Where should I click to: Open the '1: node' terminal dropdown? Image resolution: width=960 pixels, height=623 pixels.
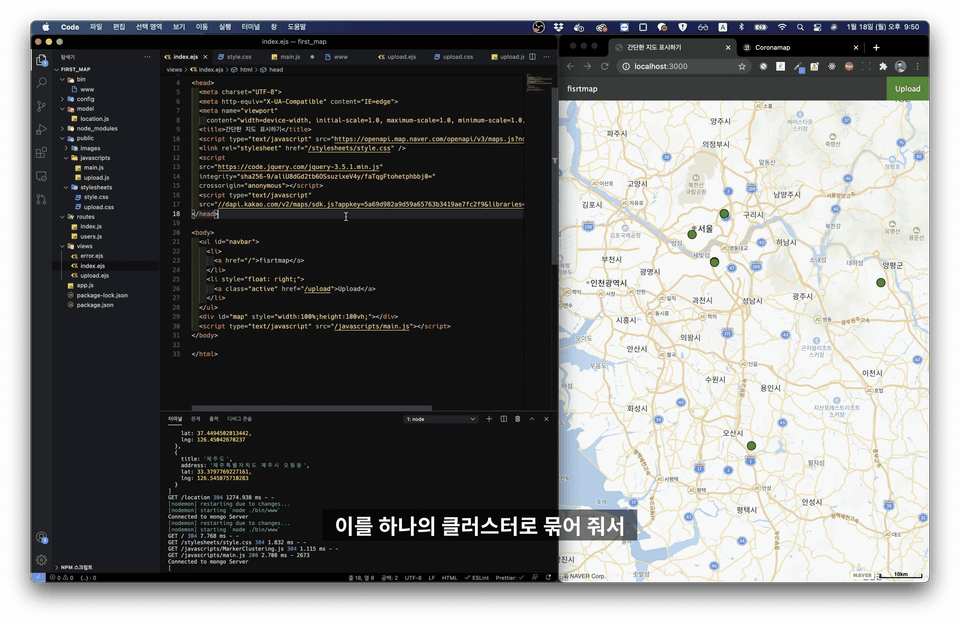click(x=440, y=419)
